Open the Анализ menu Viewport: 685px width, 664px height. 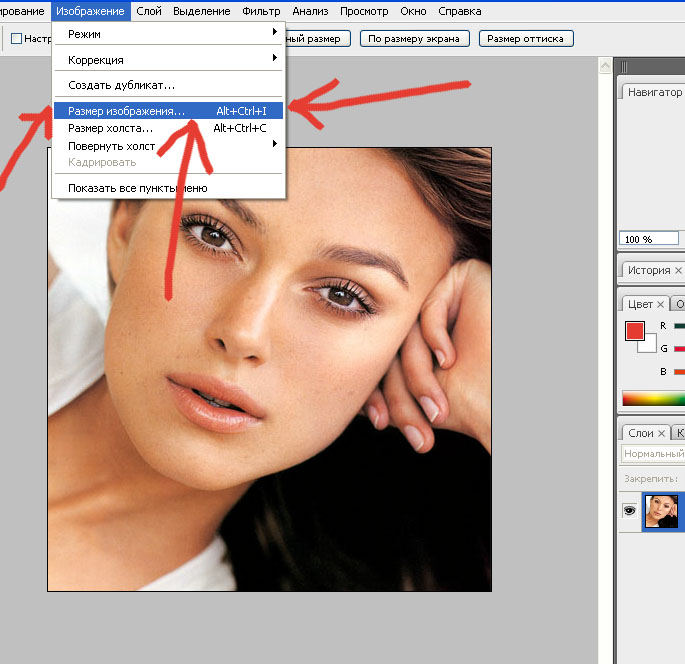[310, 11]
